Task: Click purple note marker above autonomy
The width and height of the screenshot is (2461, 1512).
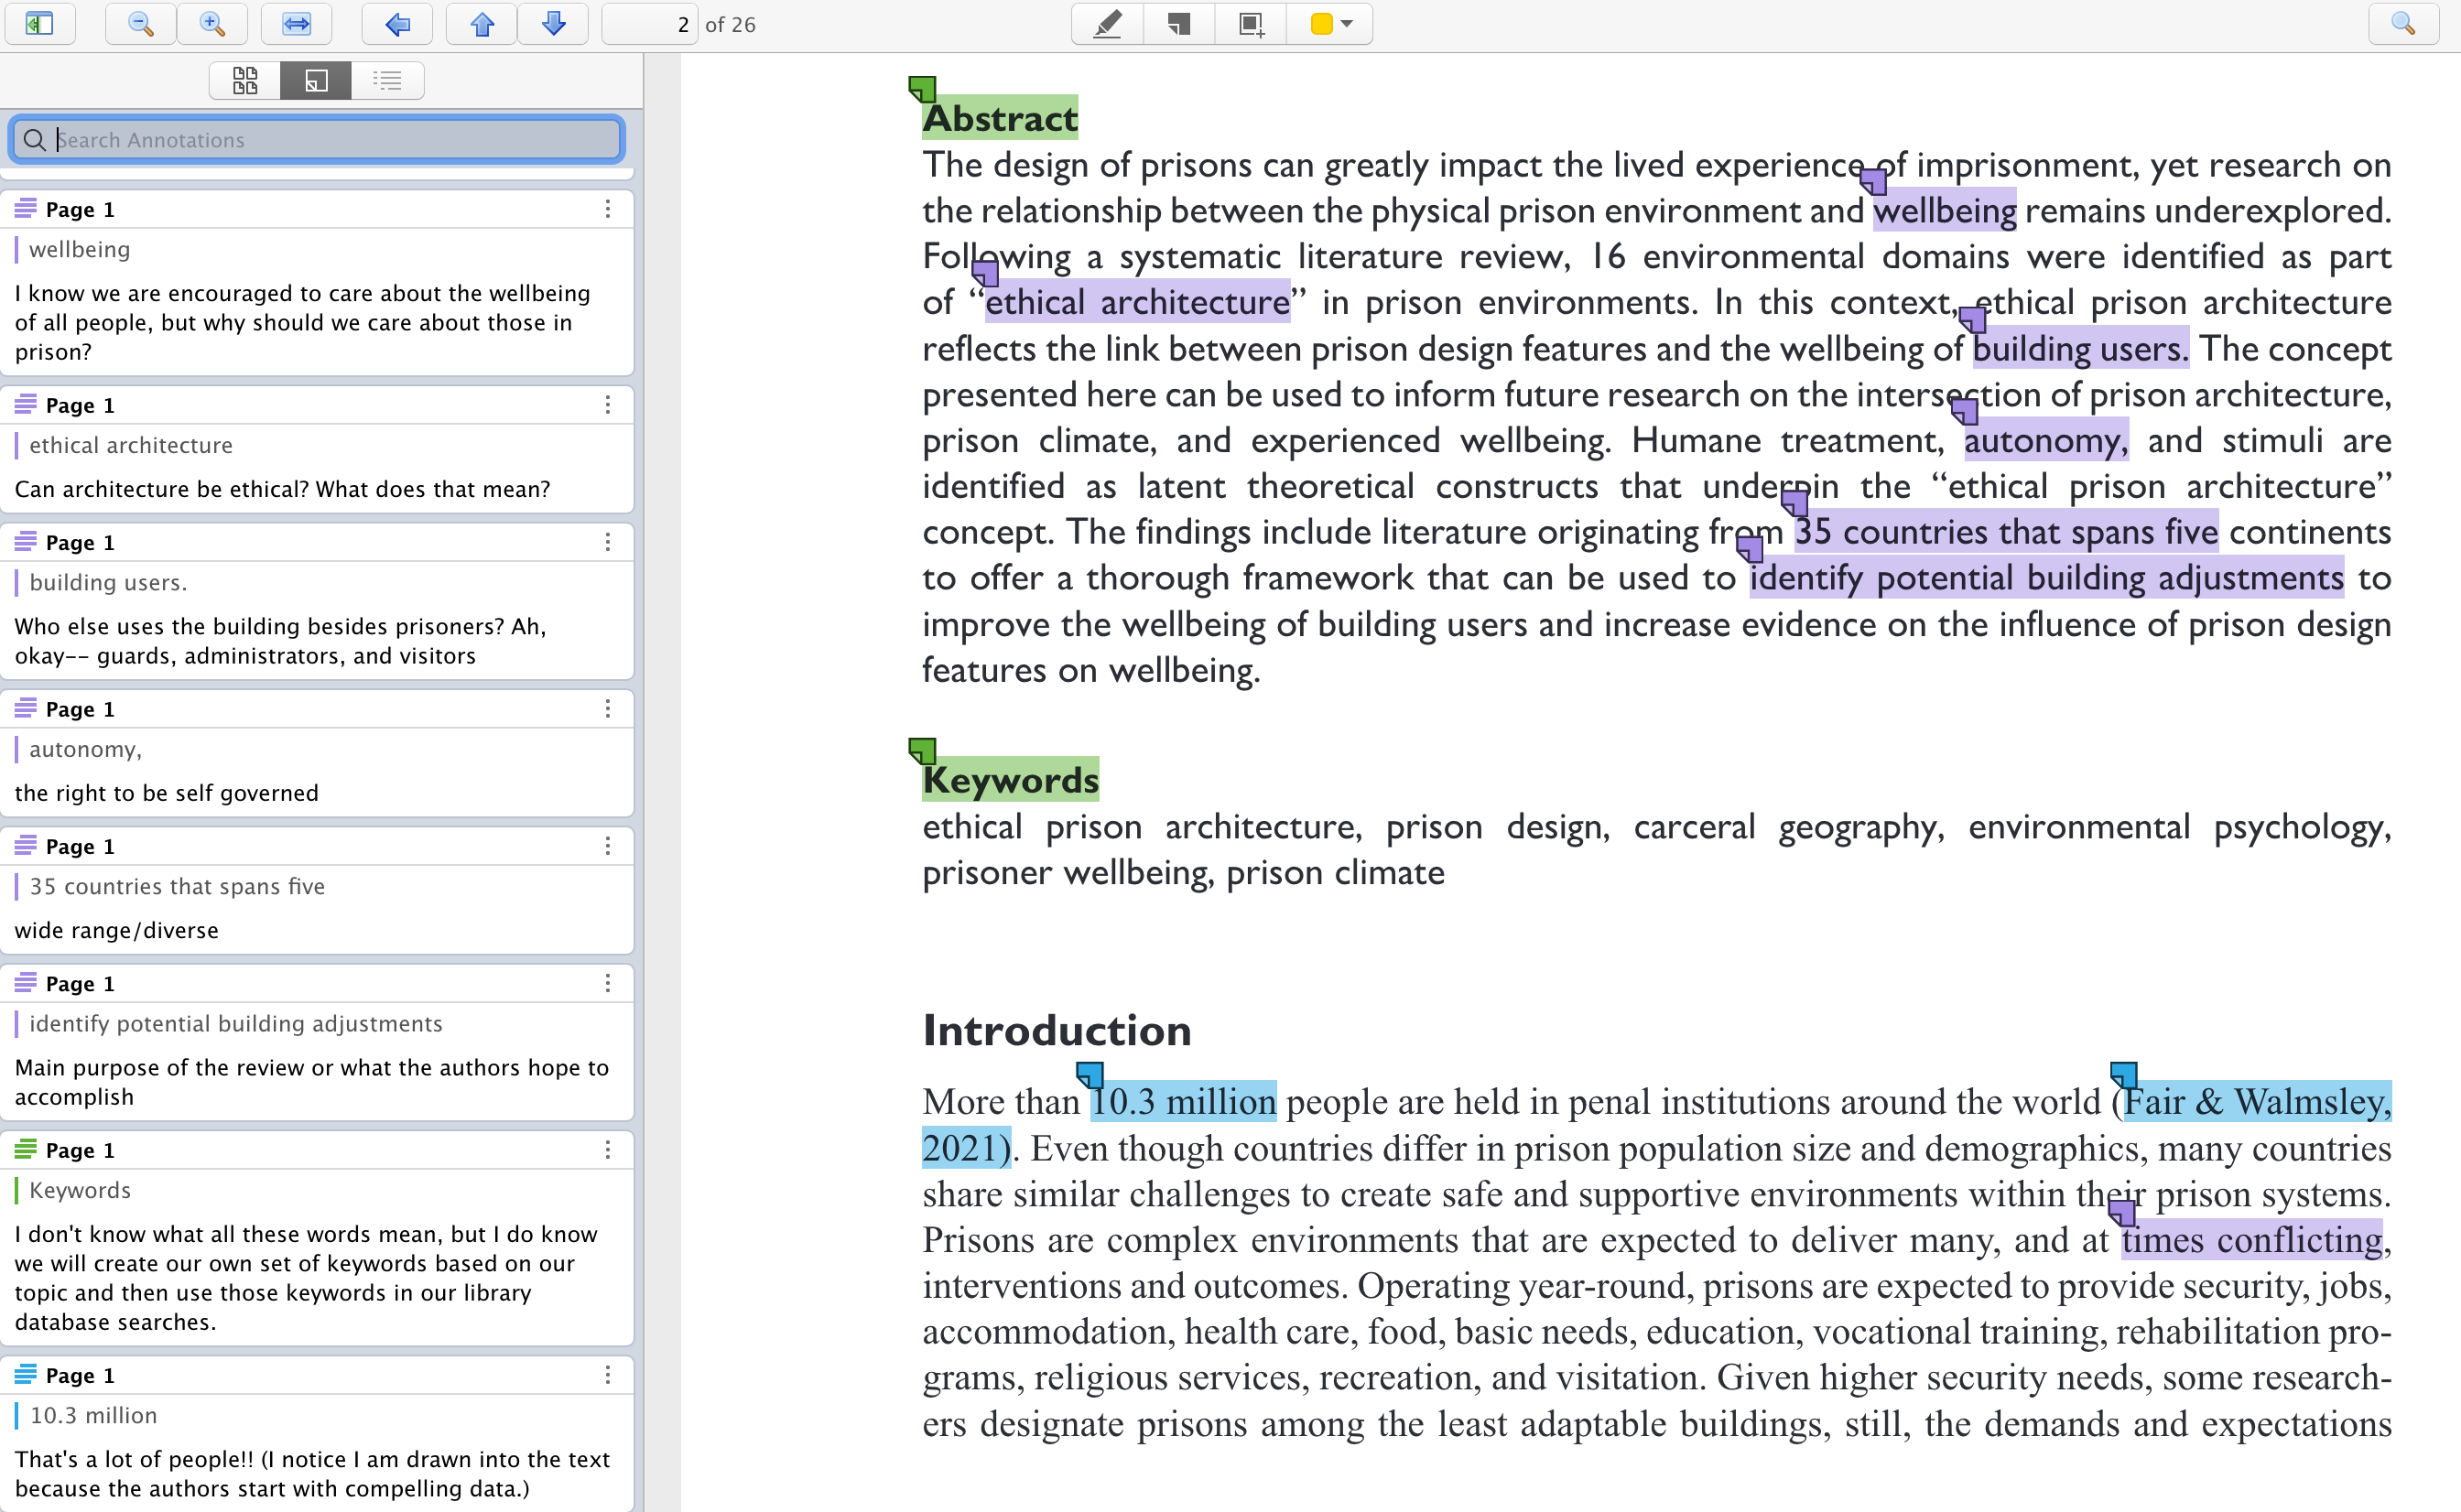Action: coord(1964,411)
